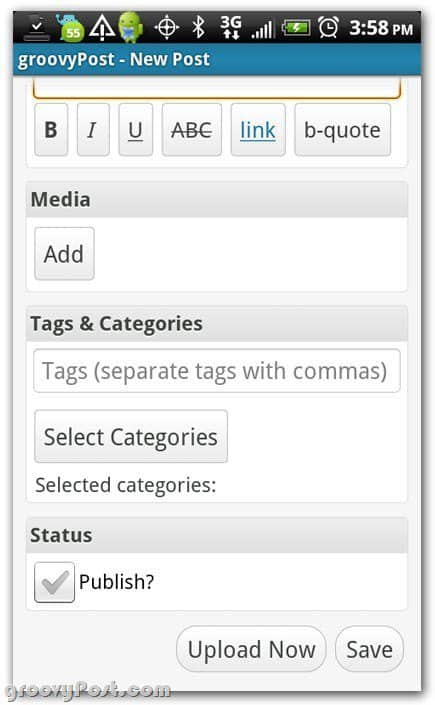This screenshot has width=435, height=705.
Task: Tap the post content text area
Action: (216, 88)
